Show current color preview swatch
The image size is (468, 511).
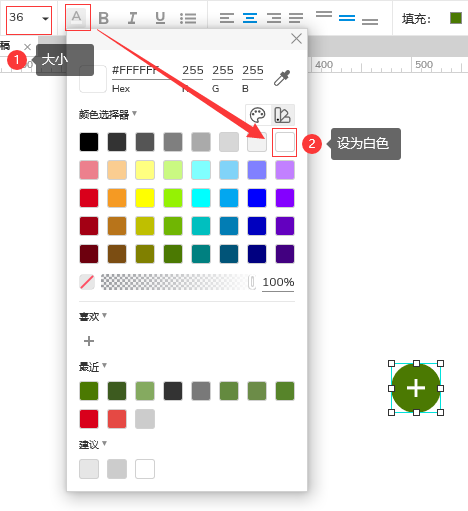[93, 79]
